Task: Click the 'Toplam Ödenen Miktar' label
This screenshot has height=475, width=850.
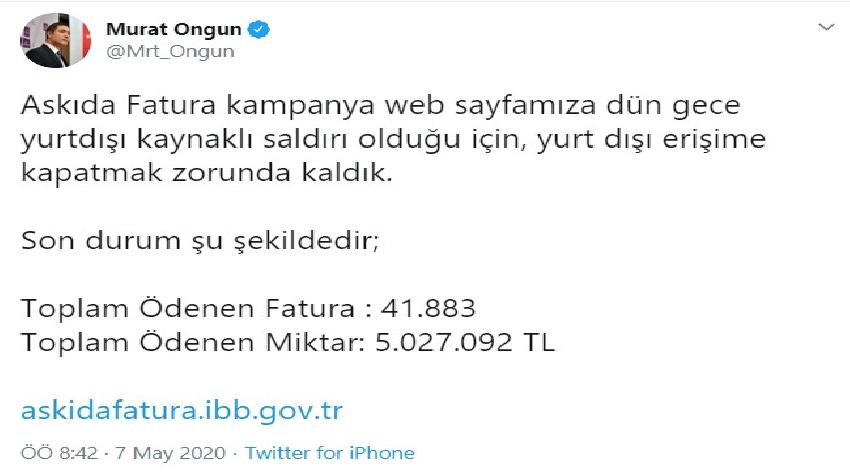Action: pos(190,343)
